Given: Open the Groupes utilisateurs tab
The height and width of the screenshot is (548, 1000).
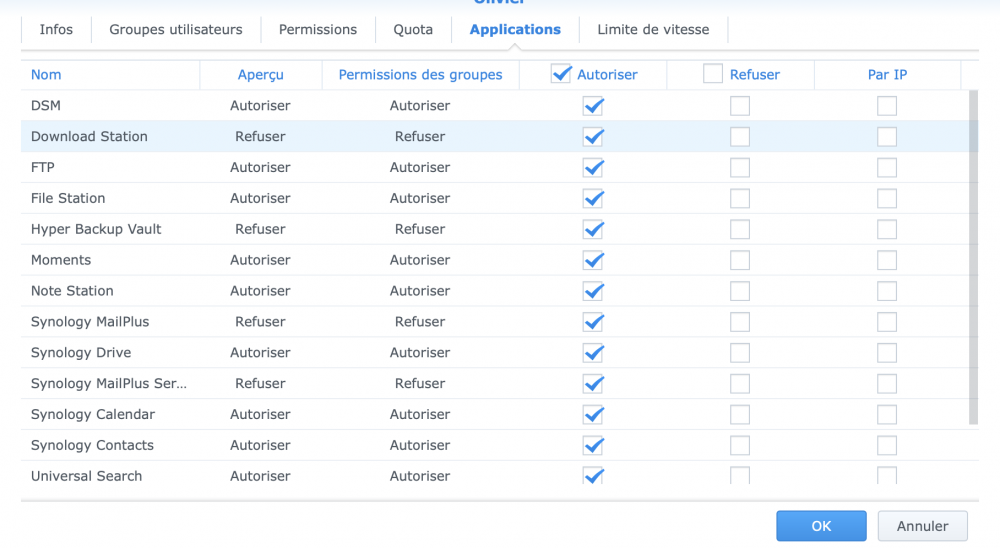Looking at the screenshot, I should 176,30.
